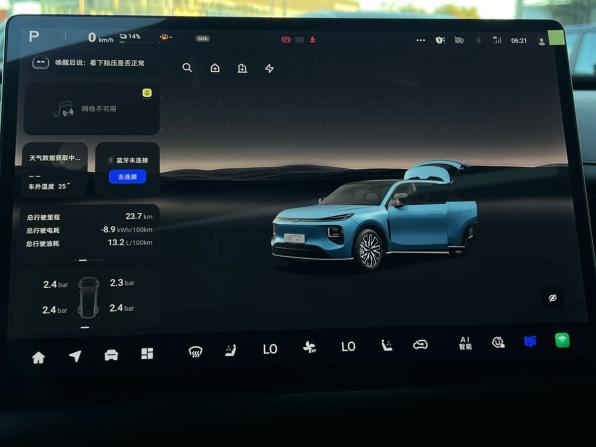Tap the Bluetooth status icon
Viewport: 596px width, 447px height.
[x=479, y=40]
